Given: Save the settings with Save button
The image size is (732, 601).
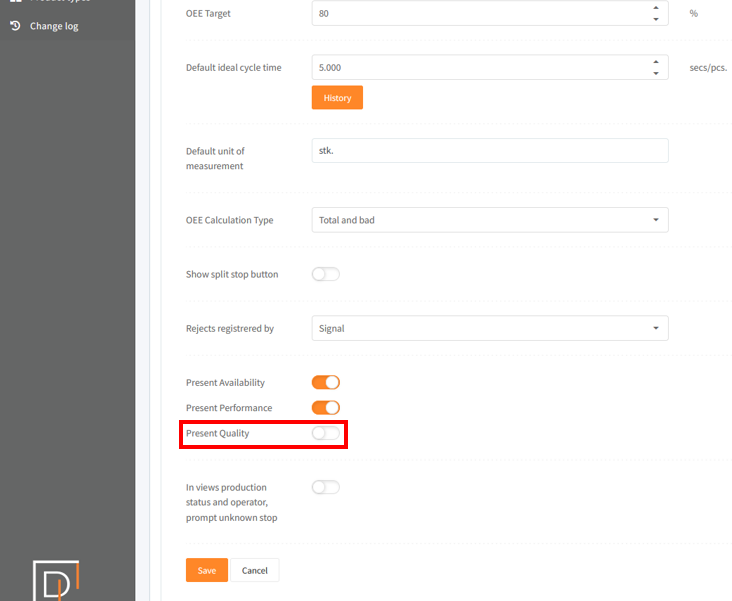Looking at the screenshot, I should 207,570.
